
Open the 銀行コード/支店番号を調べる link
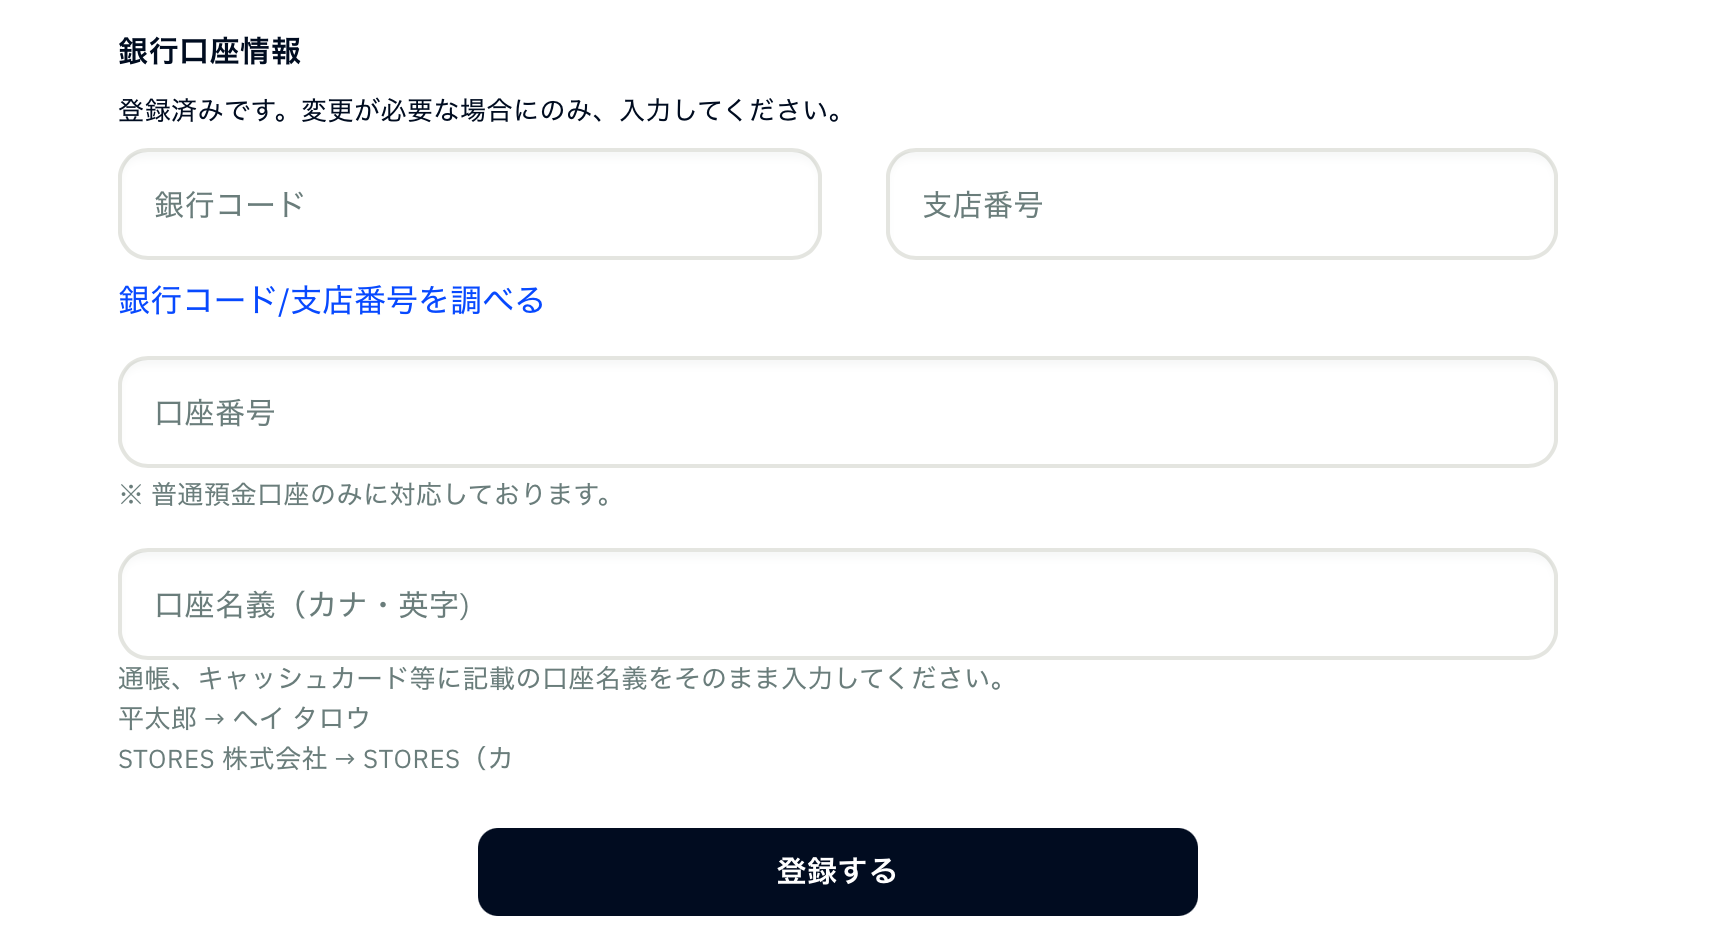(x=331, y=300)
